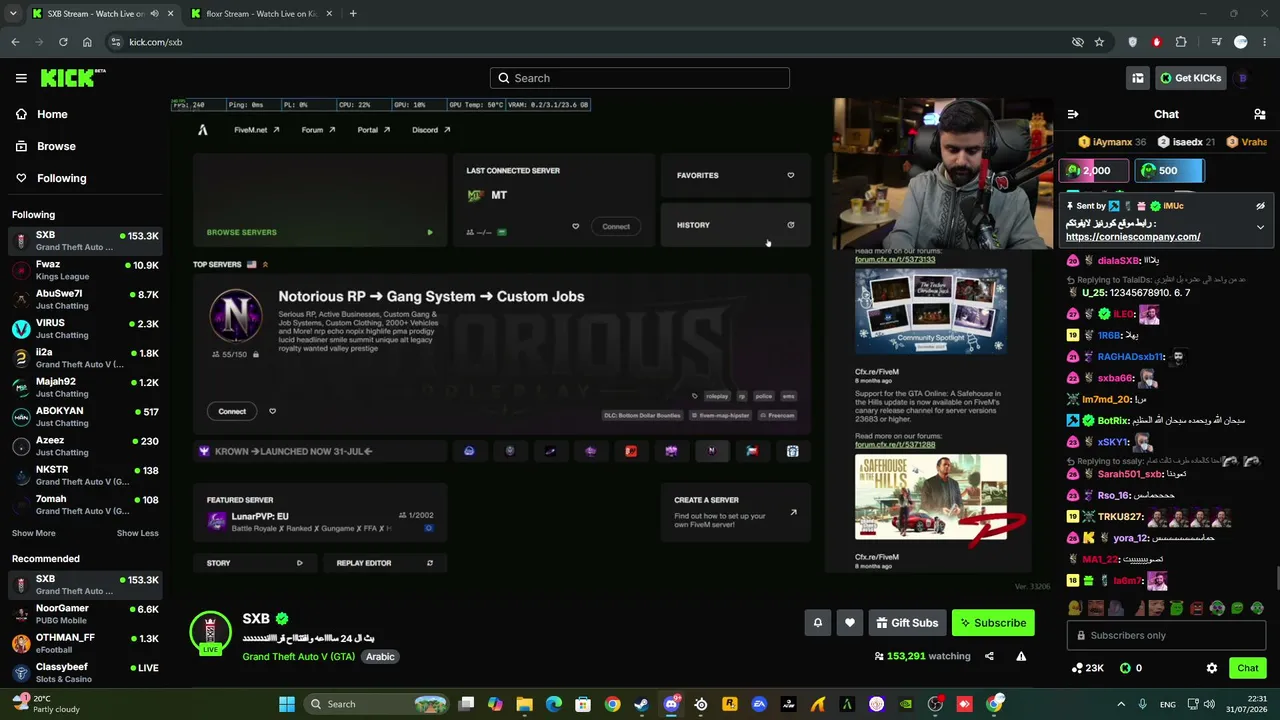The height and width of the screenshot is (720, 1280).
Task: Hide the pinned chat message
Action: point(1260,206)
